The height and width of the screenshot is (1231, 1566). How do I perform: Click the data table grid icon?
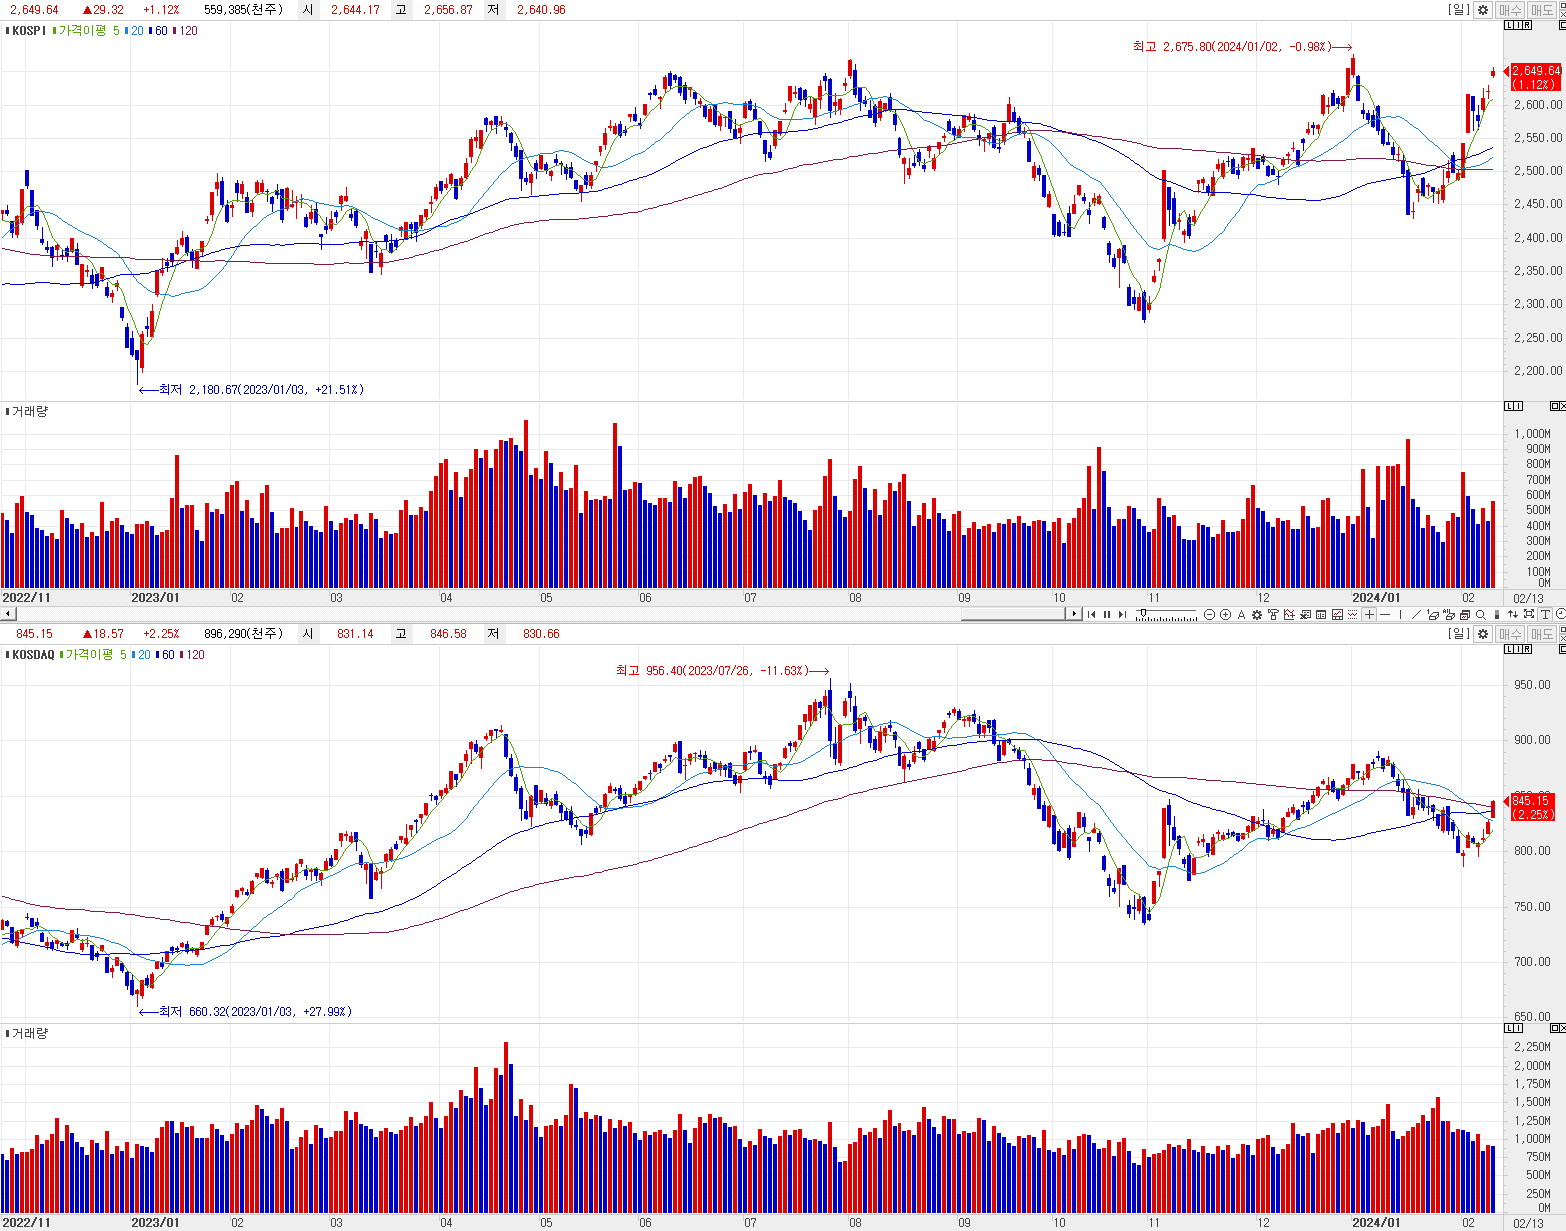1321,614
